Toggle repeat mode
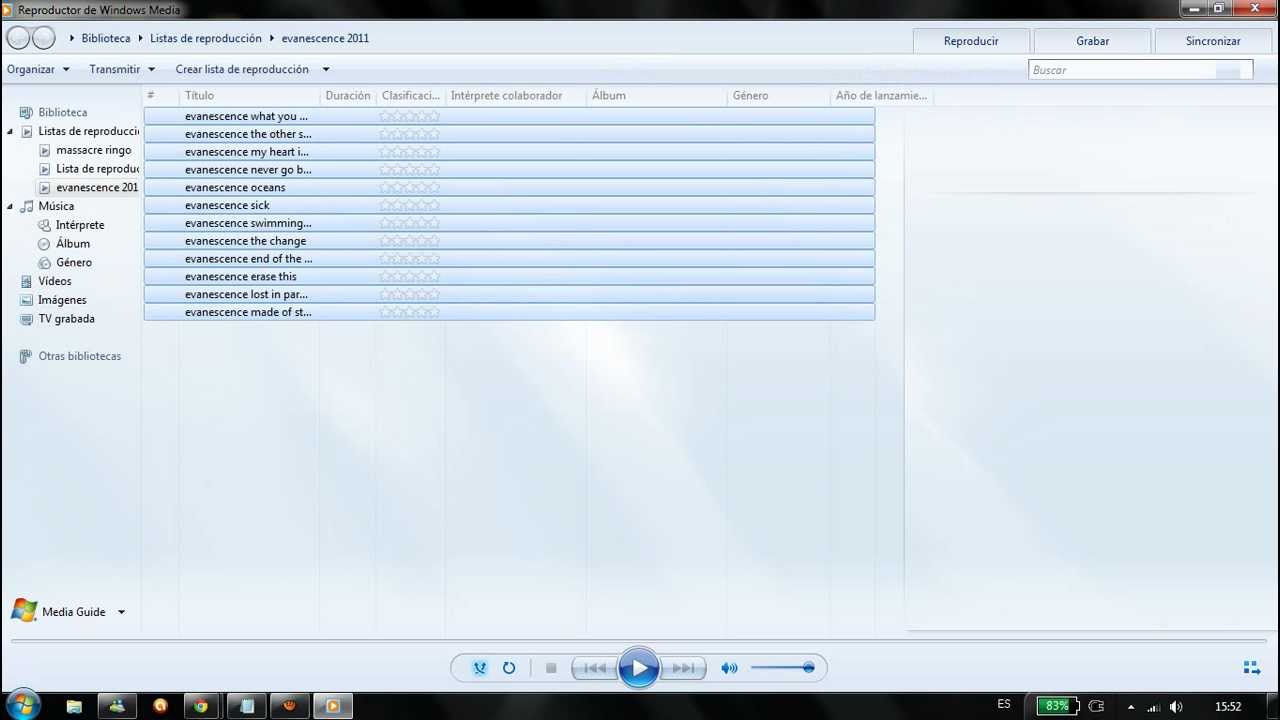The width and height of the screenshot is (1280, 720). [x=509, y=668]
